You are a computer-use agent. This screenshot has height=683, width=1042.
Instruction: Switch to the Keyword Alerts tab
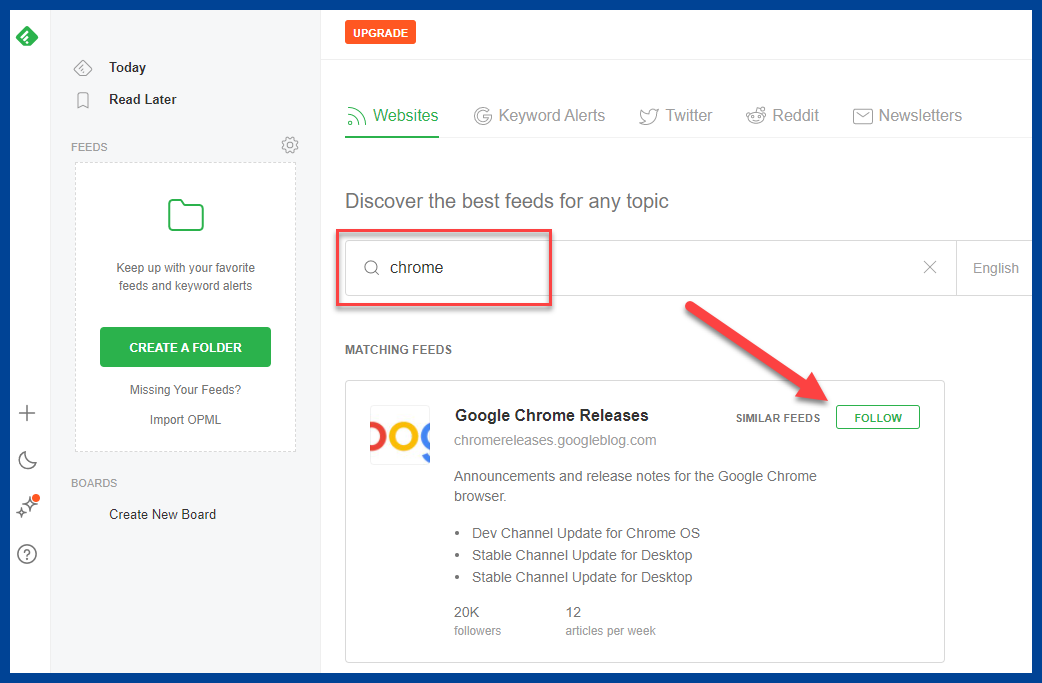click(540, 116)
